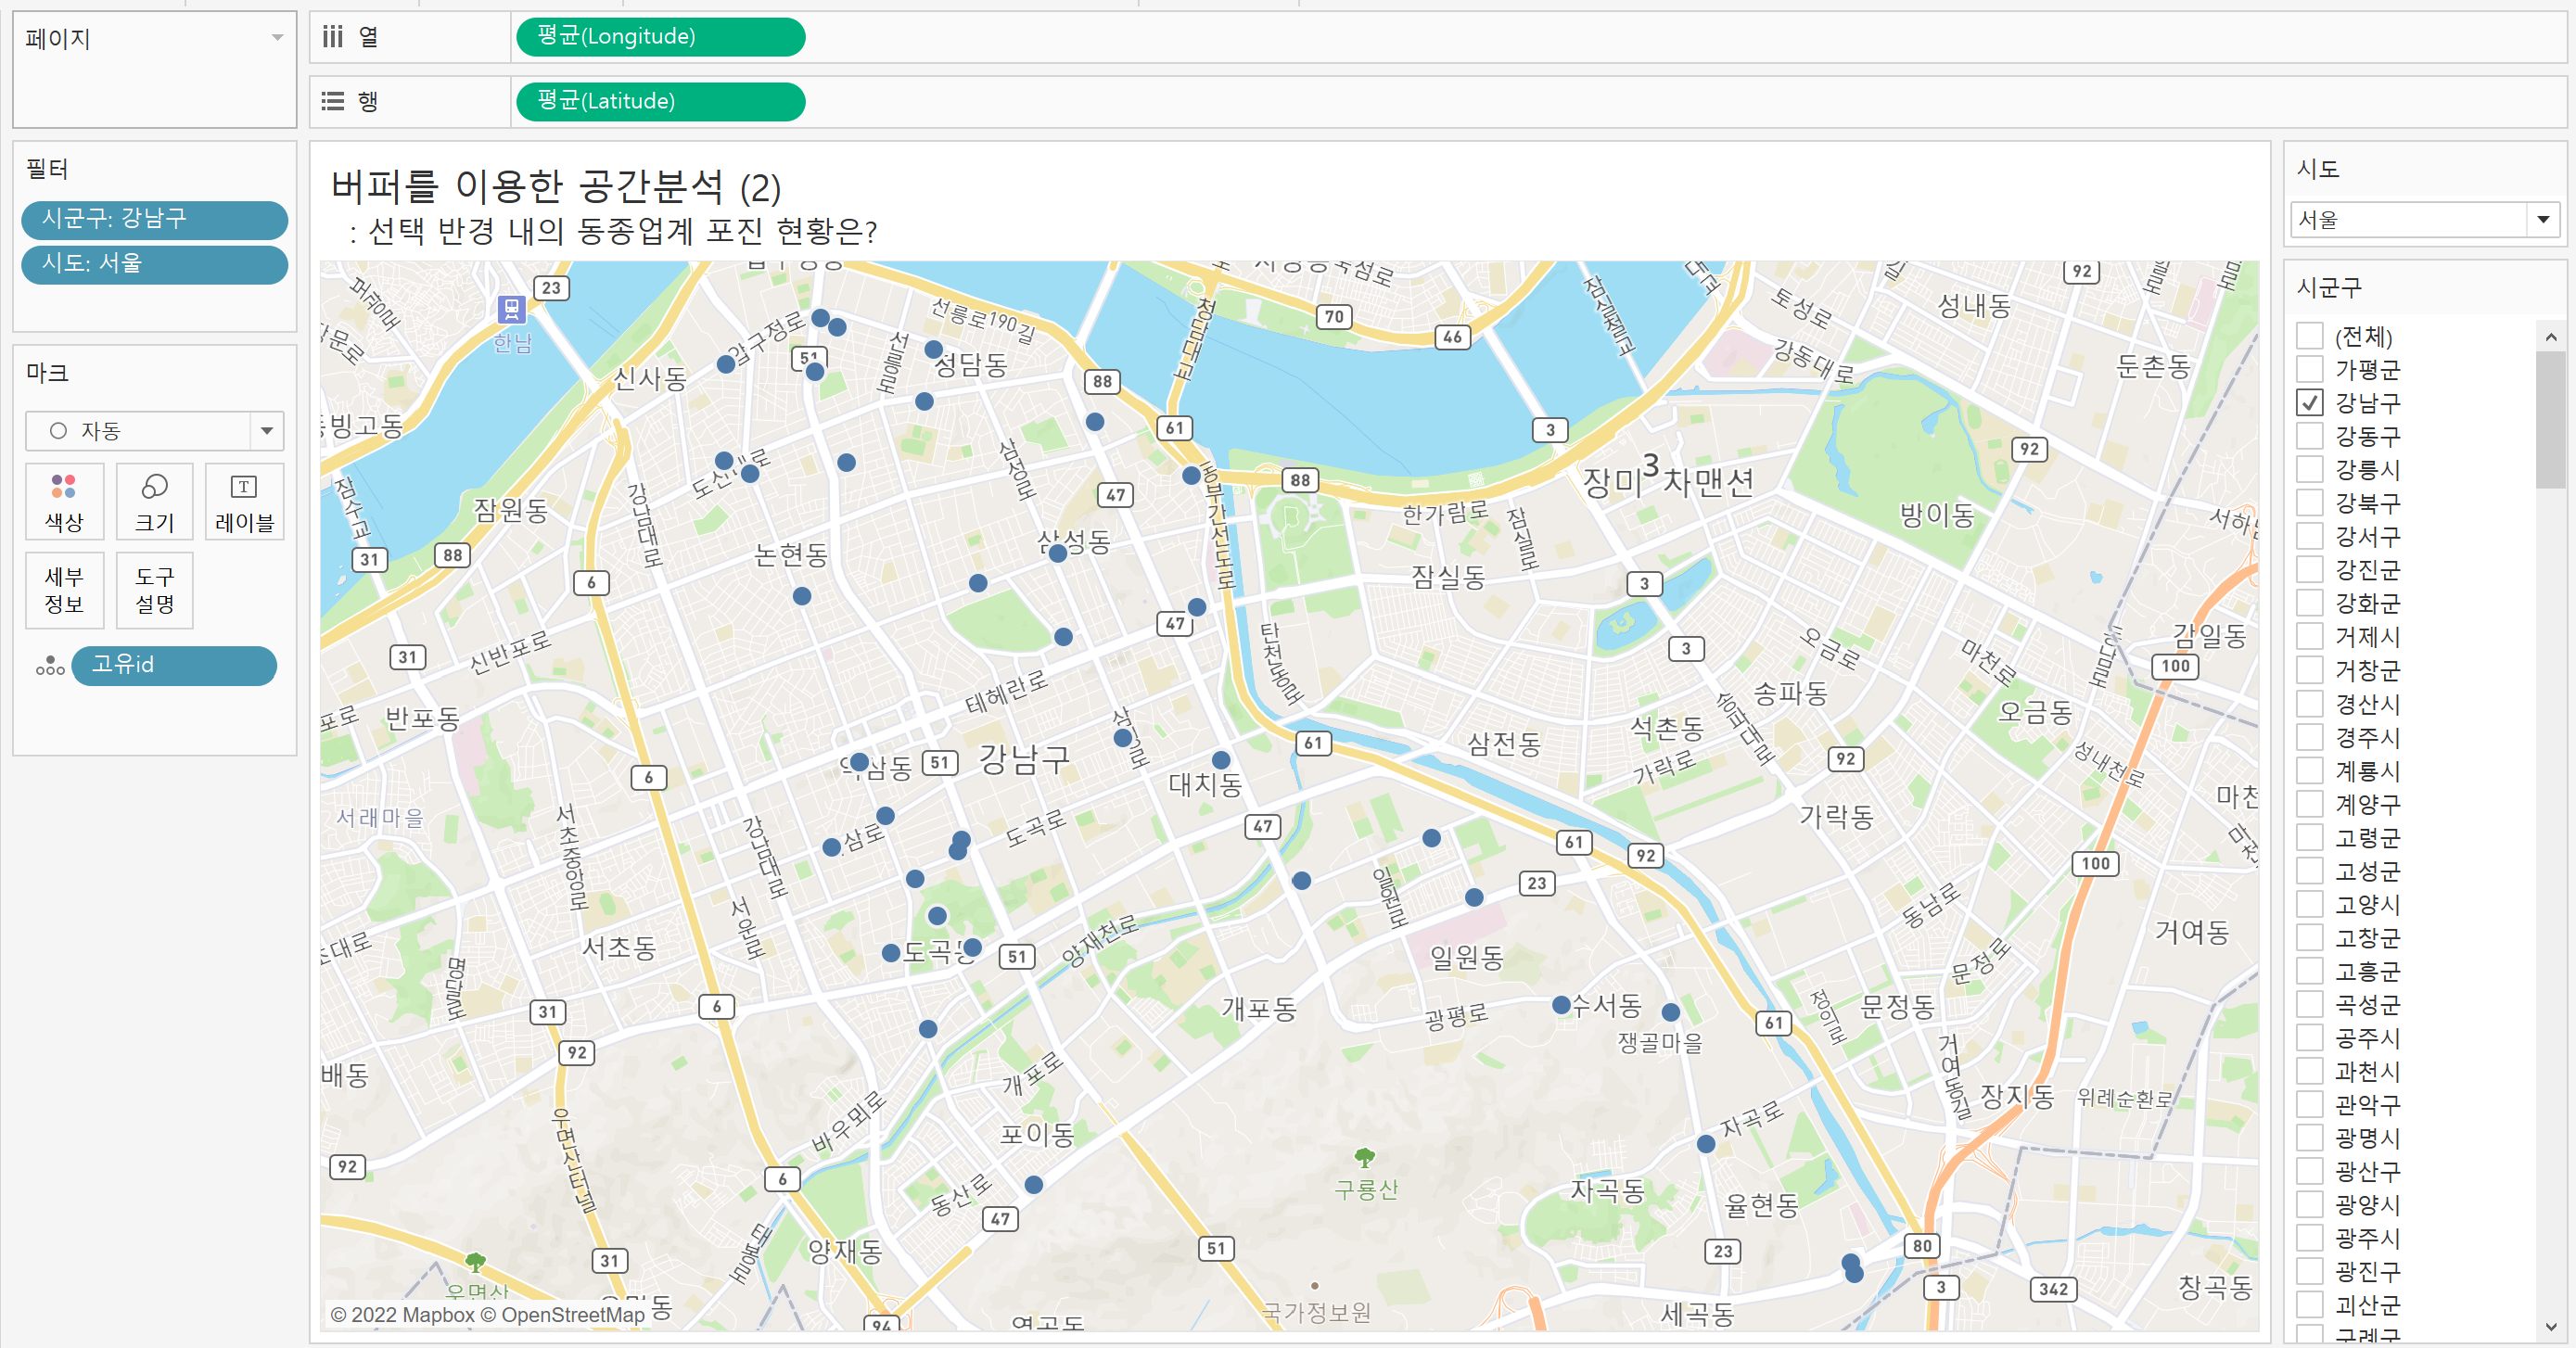Click the 우면산 park tree icon on map
This screenshot has width=2576, height=1348.
tap(476, 1262)
